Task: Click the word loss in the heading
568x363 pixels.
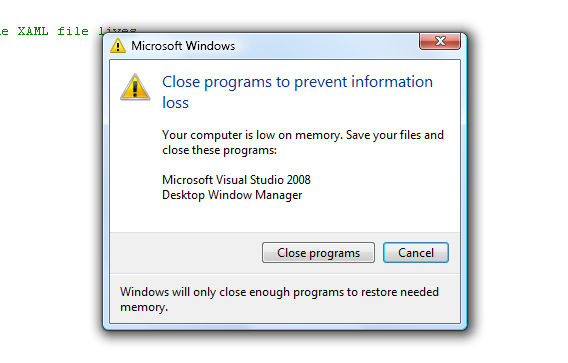Action: [175, 103]
